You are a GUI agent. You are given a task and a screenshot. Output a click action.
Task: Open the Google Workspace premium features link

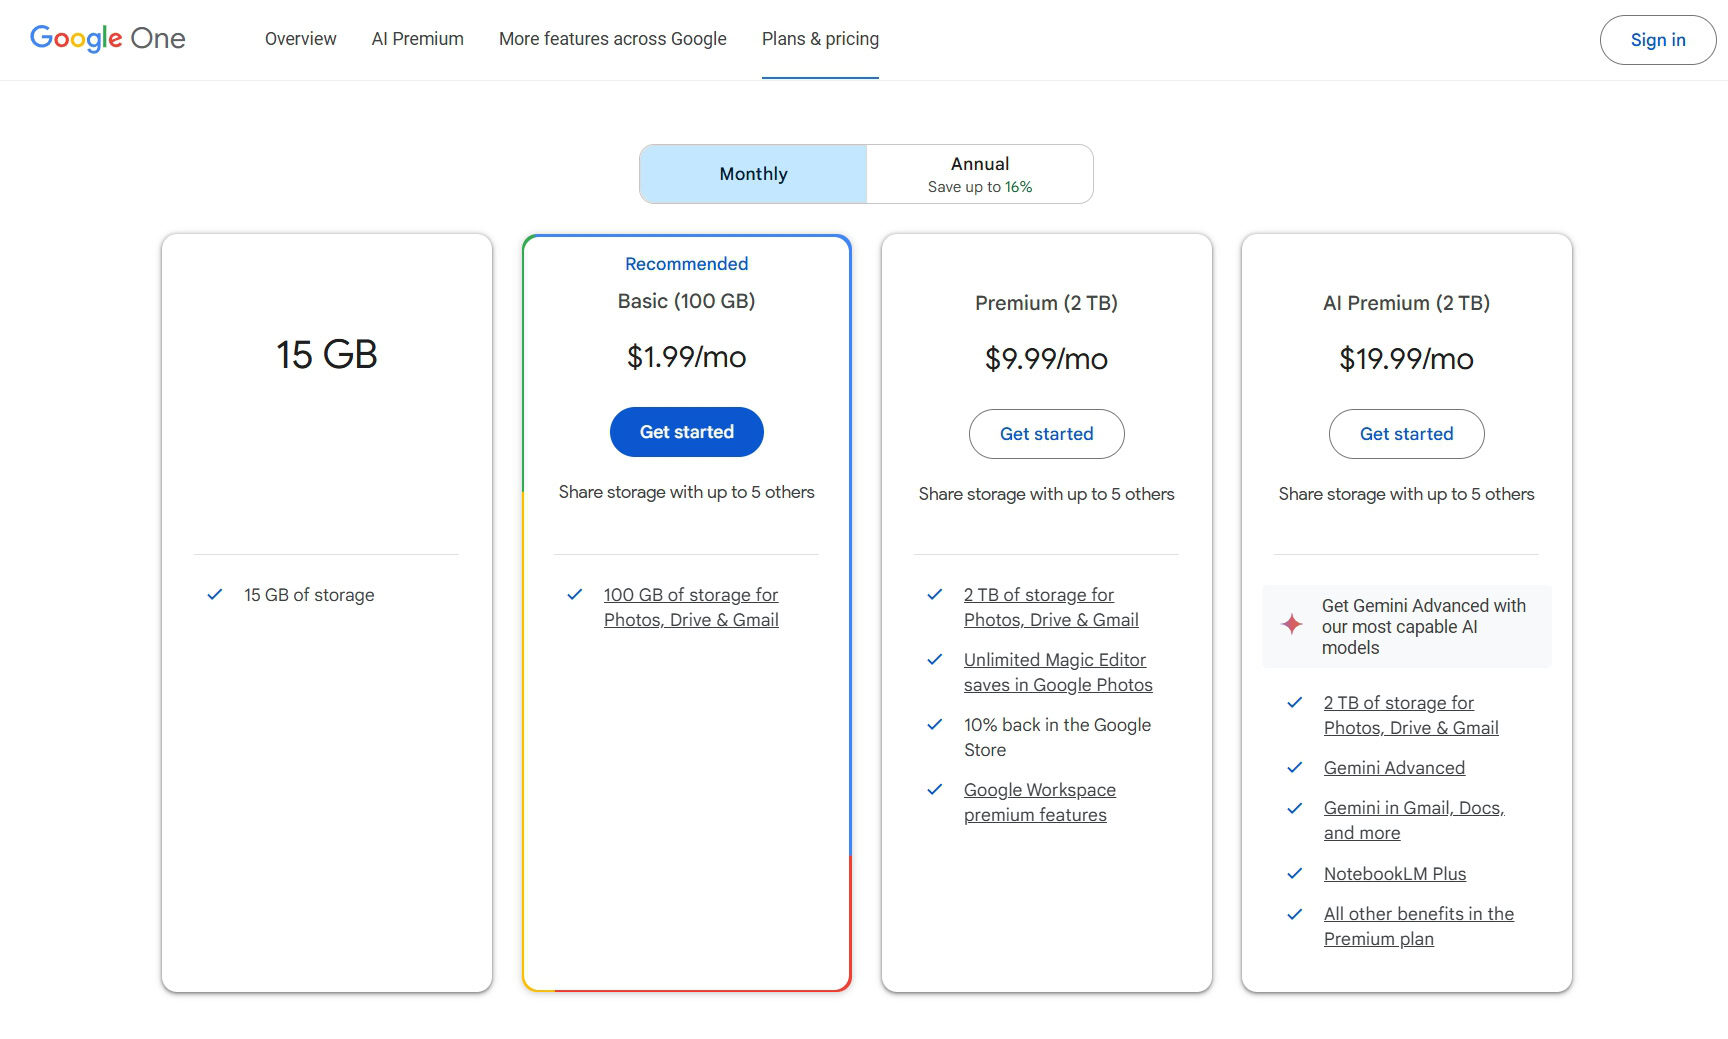click(x=1039, y=802)
